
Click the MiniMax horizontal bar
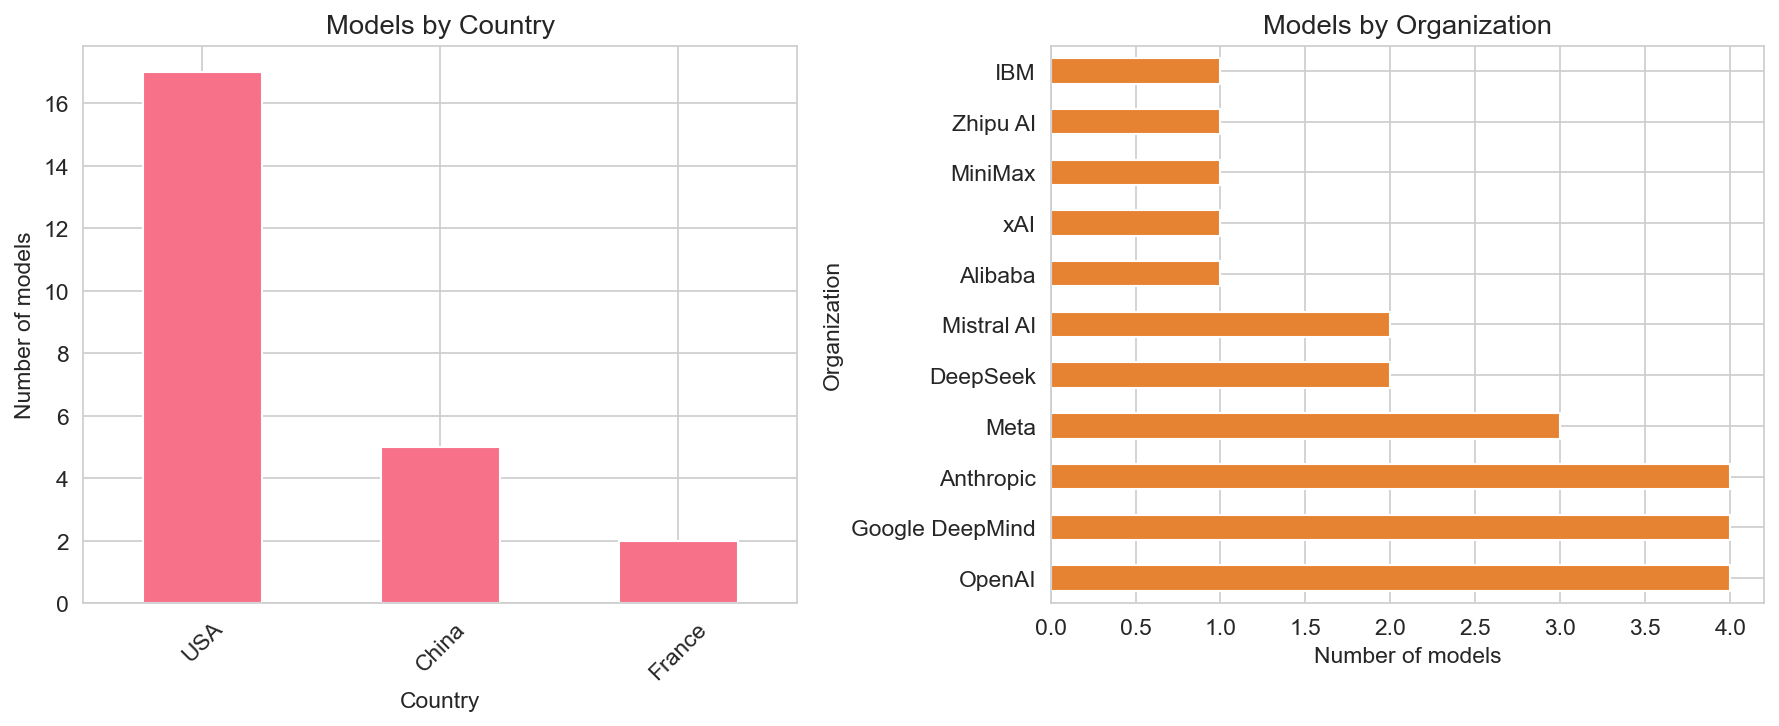coord(1135,172)
